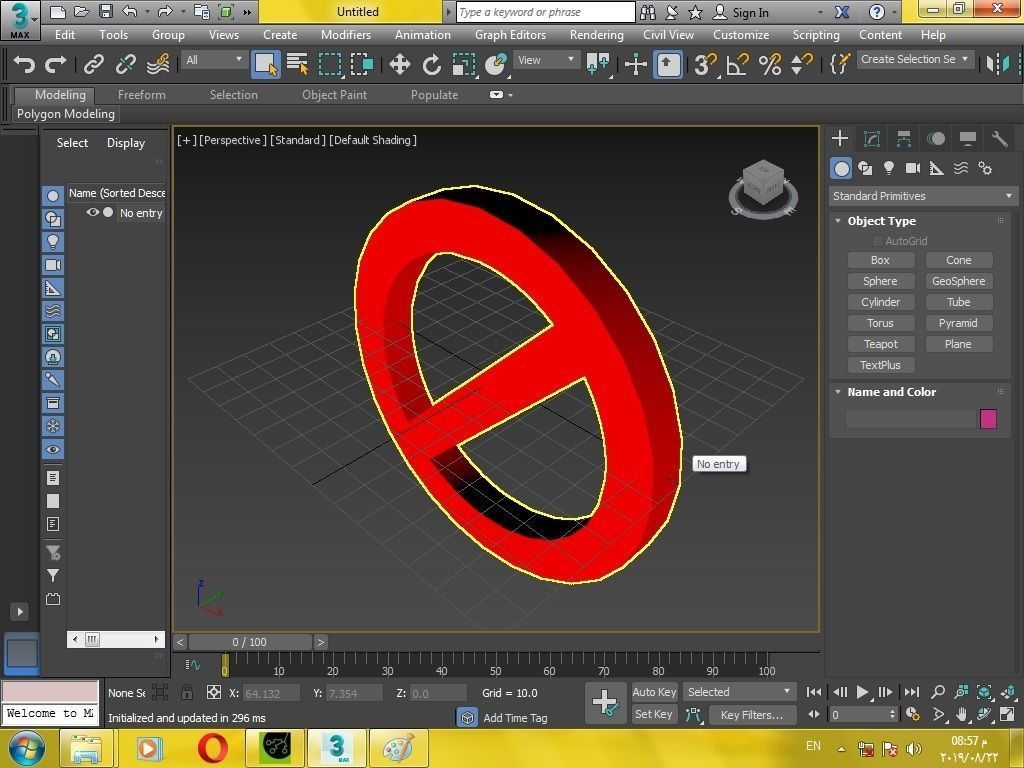Switch to Systems category icon
This screenshot has height=768, width=1024.
985,168
